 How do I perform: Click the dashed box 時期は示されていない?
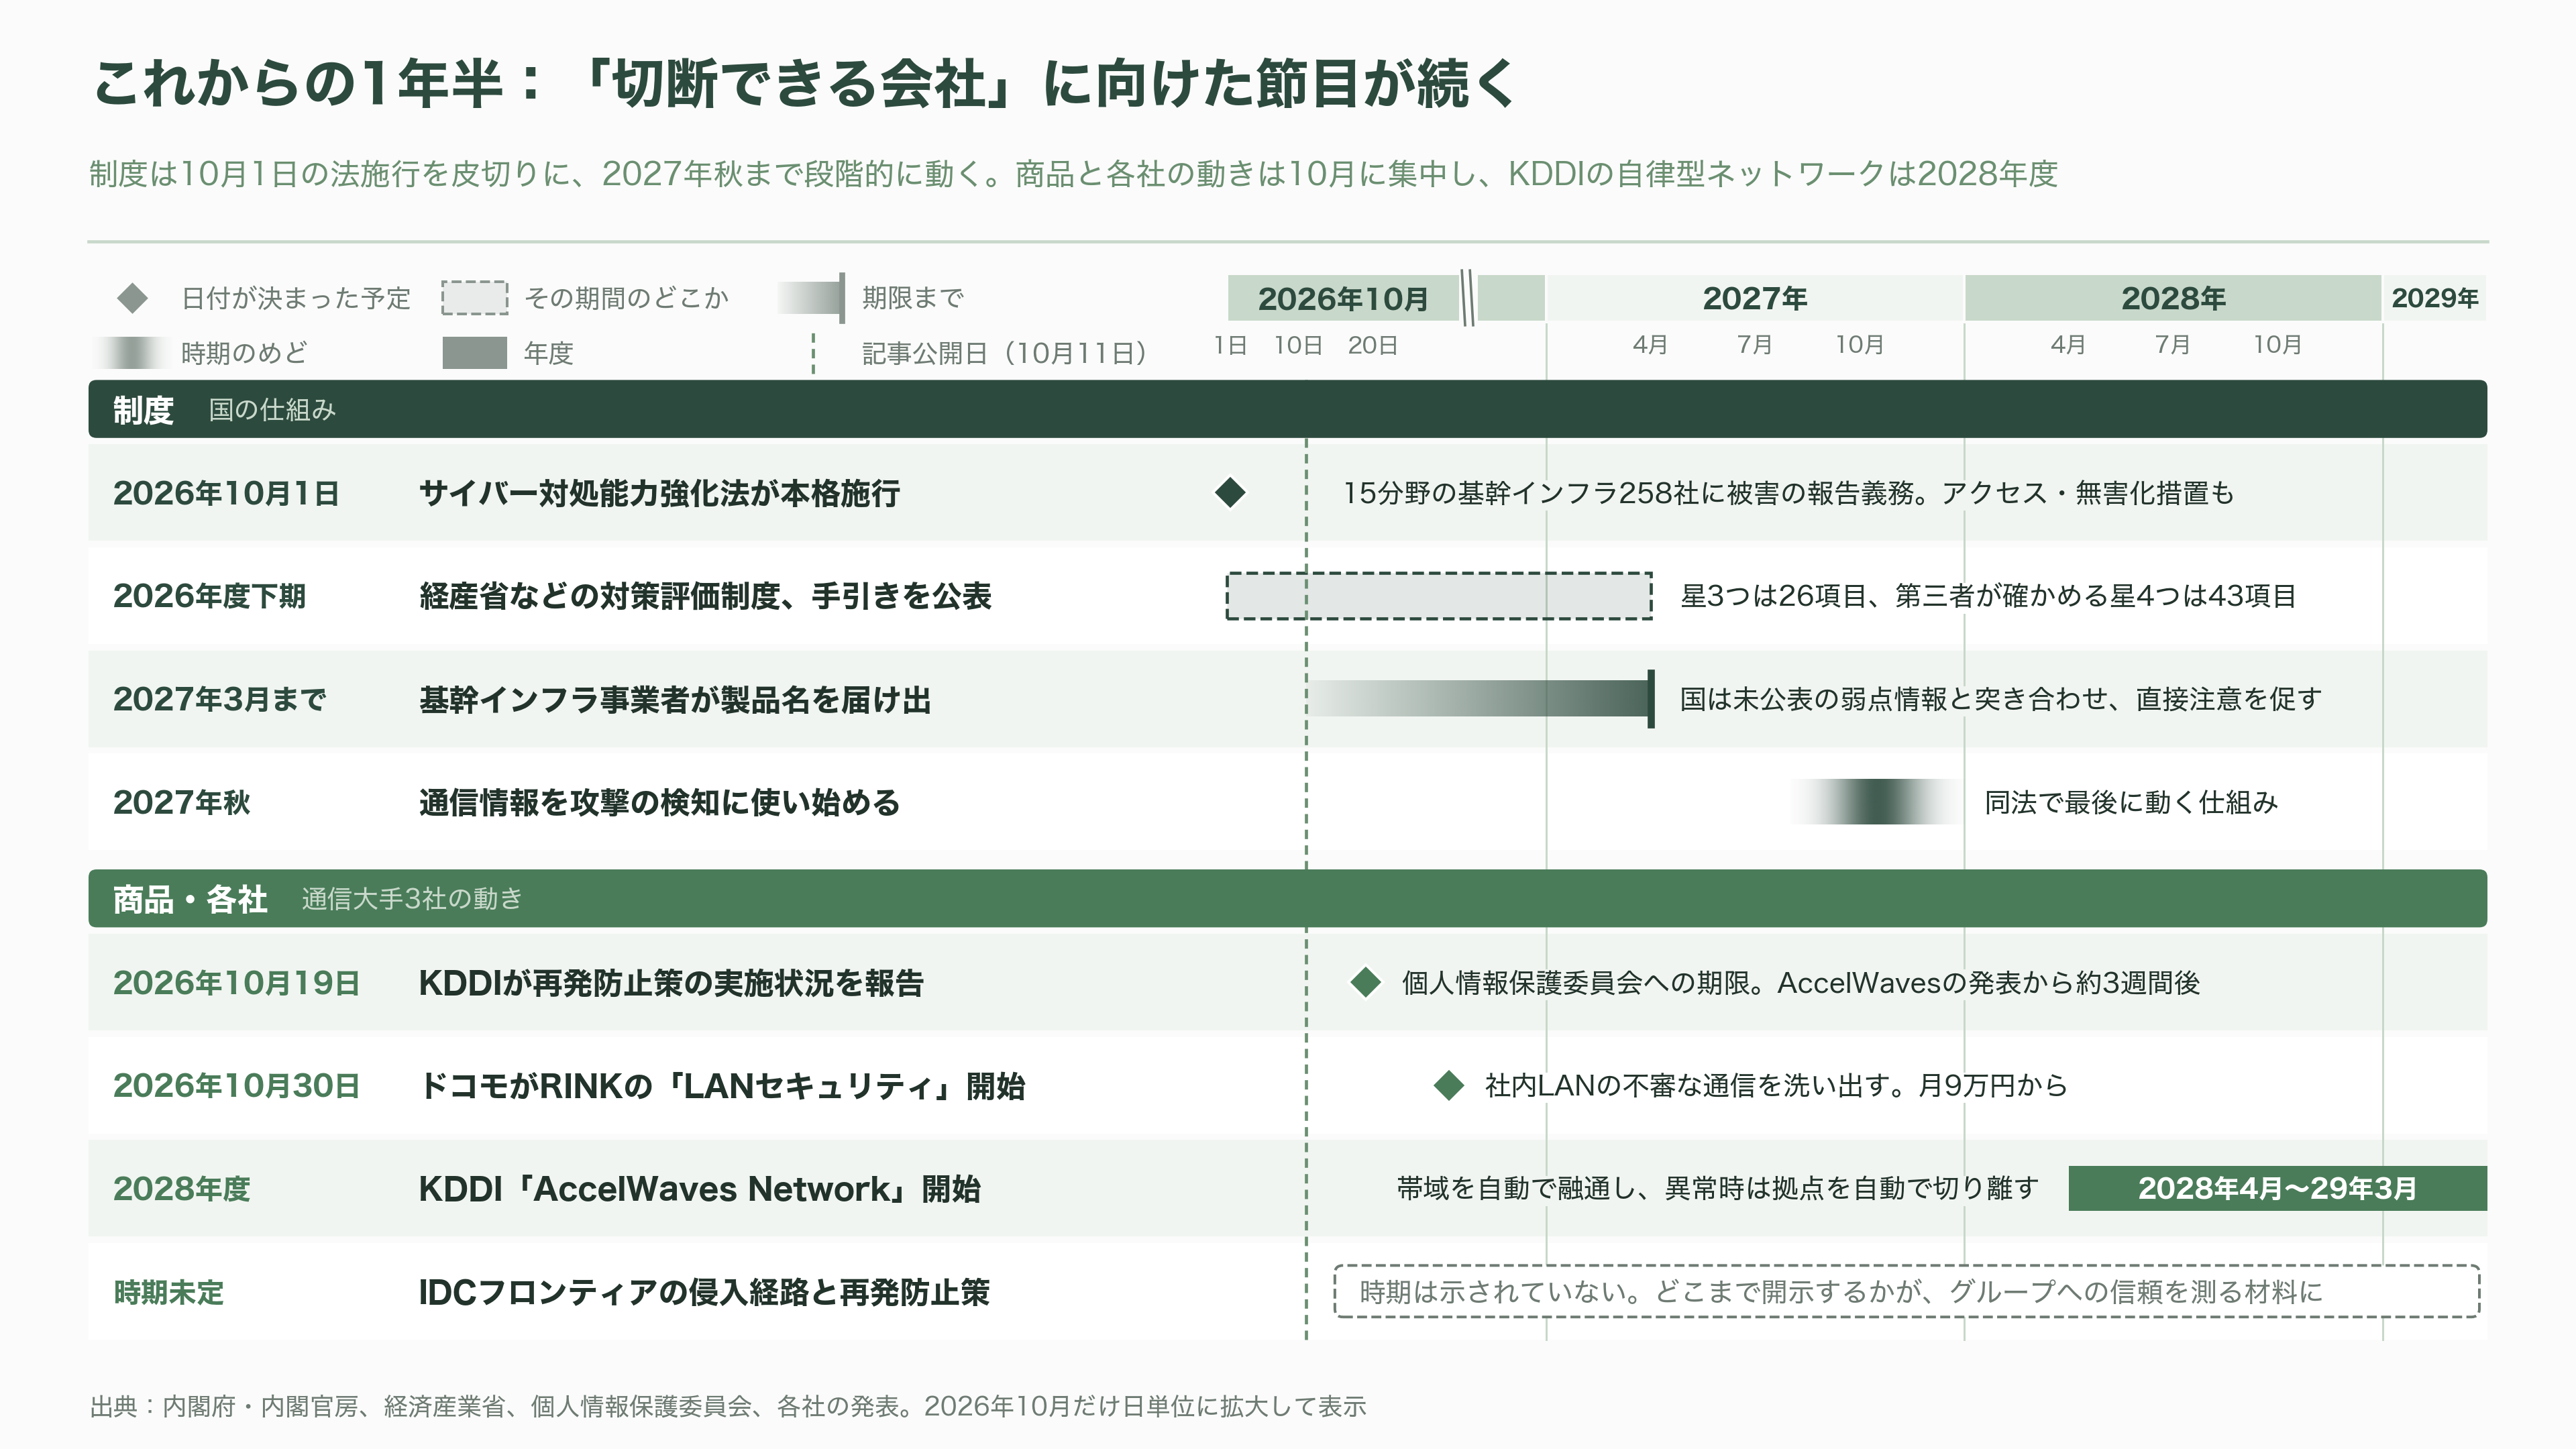1907,1291
